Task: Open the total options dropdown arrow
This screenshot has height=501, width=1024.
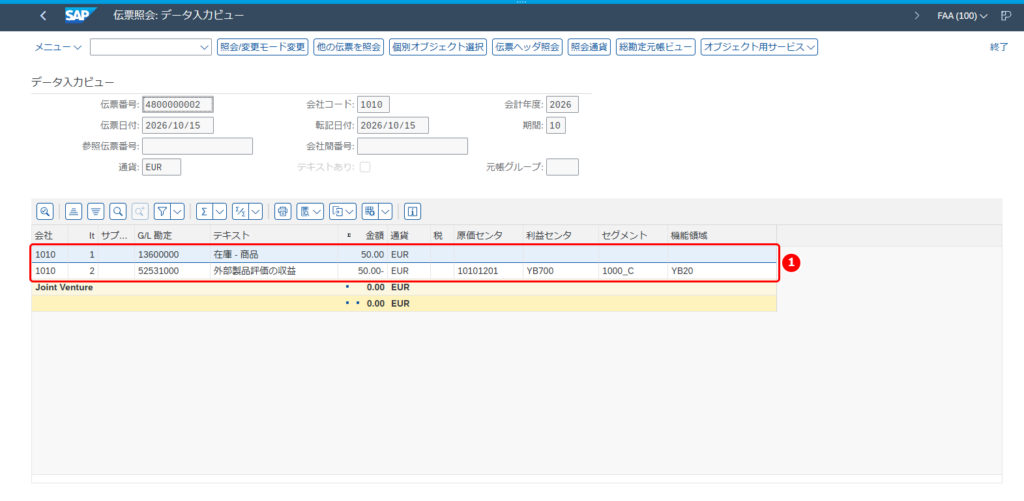Action: point(220,211)
